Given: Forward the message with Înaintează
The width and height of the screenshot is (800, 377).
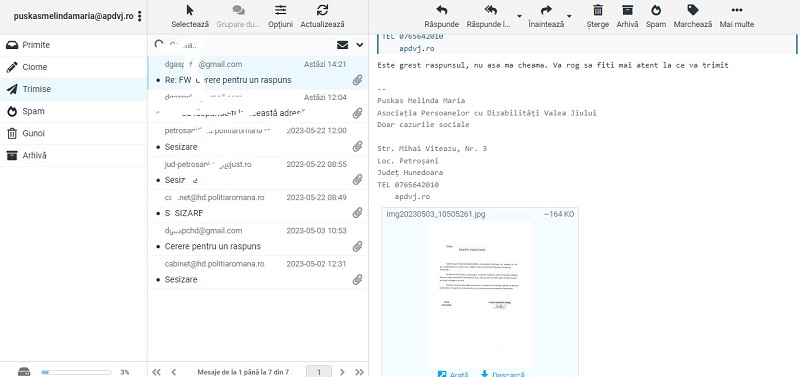Looking at the screenshot, I should pyautogui.click(x=546, y=16).
